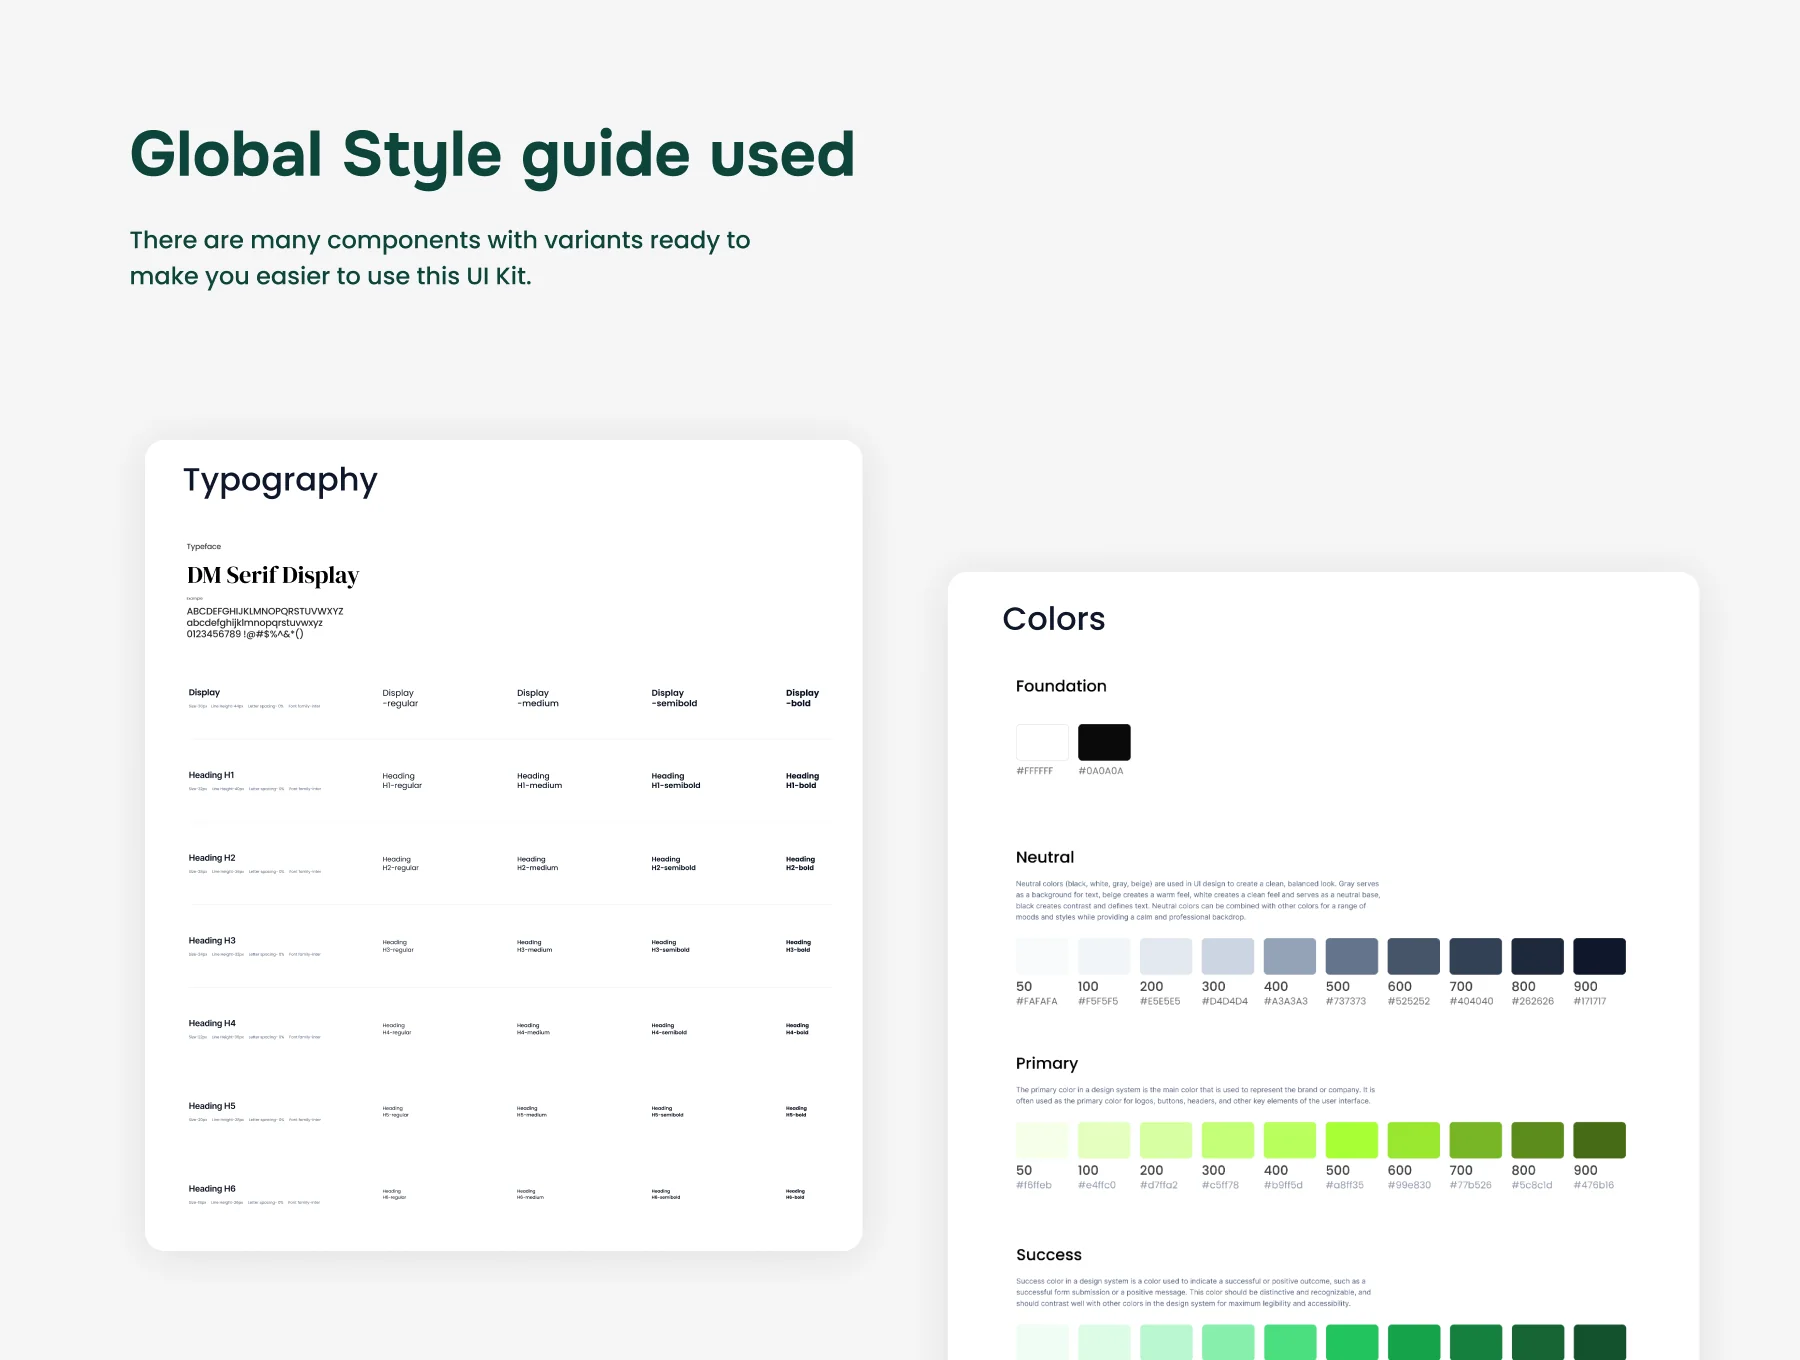Click the 'Primary' section heading
This screenshot has height=1360, width=1800.
pyautogui.click(x=1047, y=1064)
